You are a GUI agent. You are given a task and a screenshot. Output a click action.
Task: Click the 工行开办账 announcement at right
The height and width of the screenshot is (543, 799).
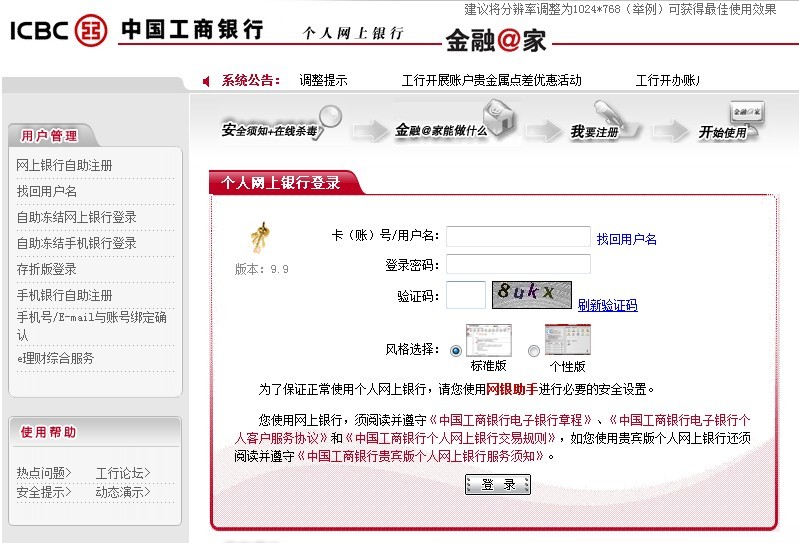(668, 80)
